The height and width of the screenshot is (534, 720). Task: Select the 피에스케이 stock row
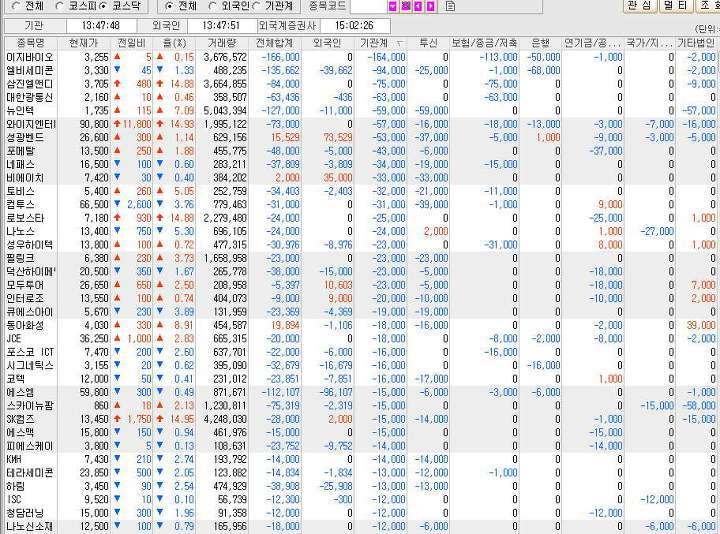pos(360,446)
